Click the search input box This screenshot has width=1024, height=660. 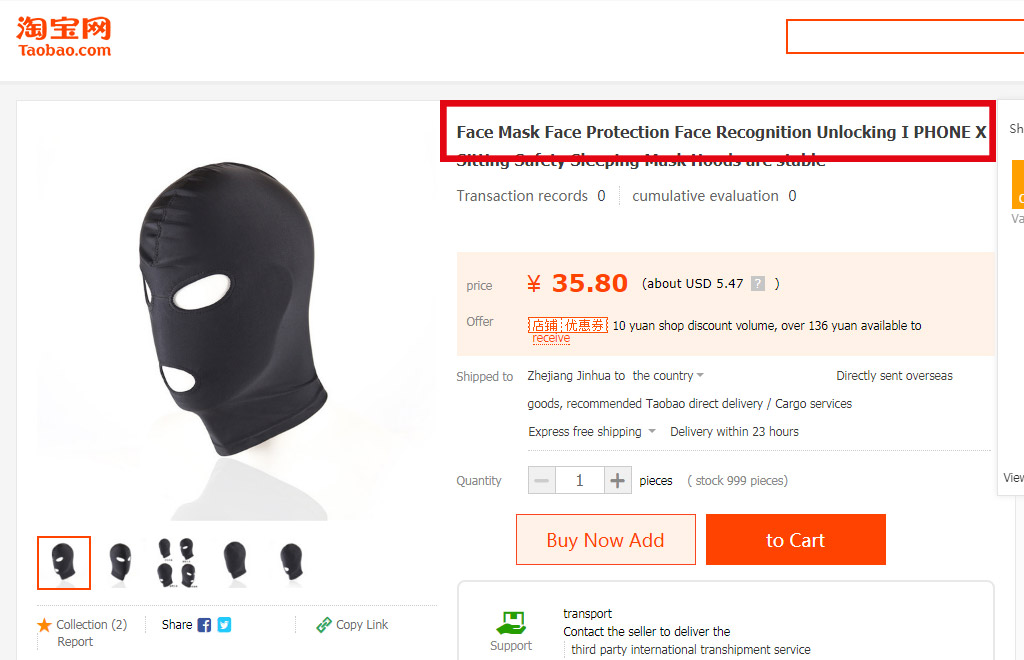905,36
